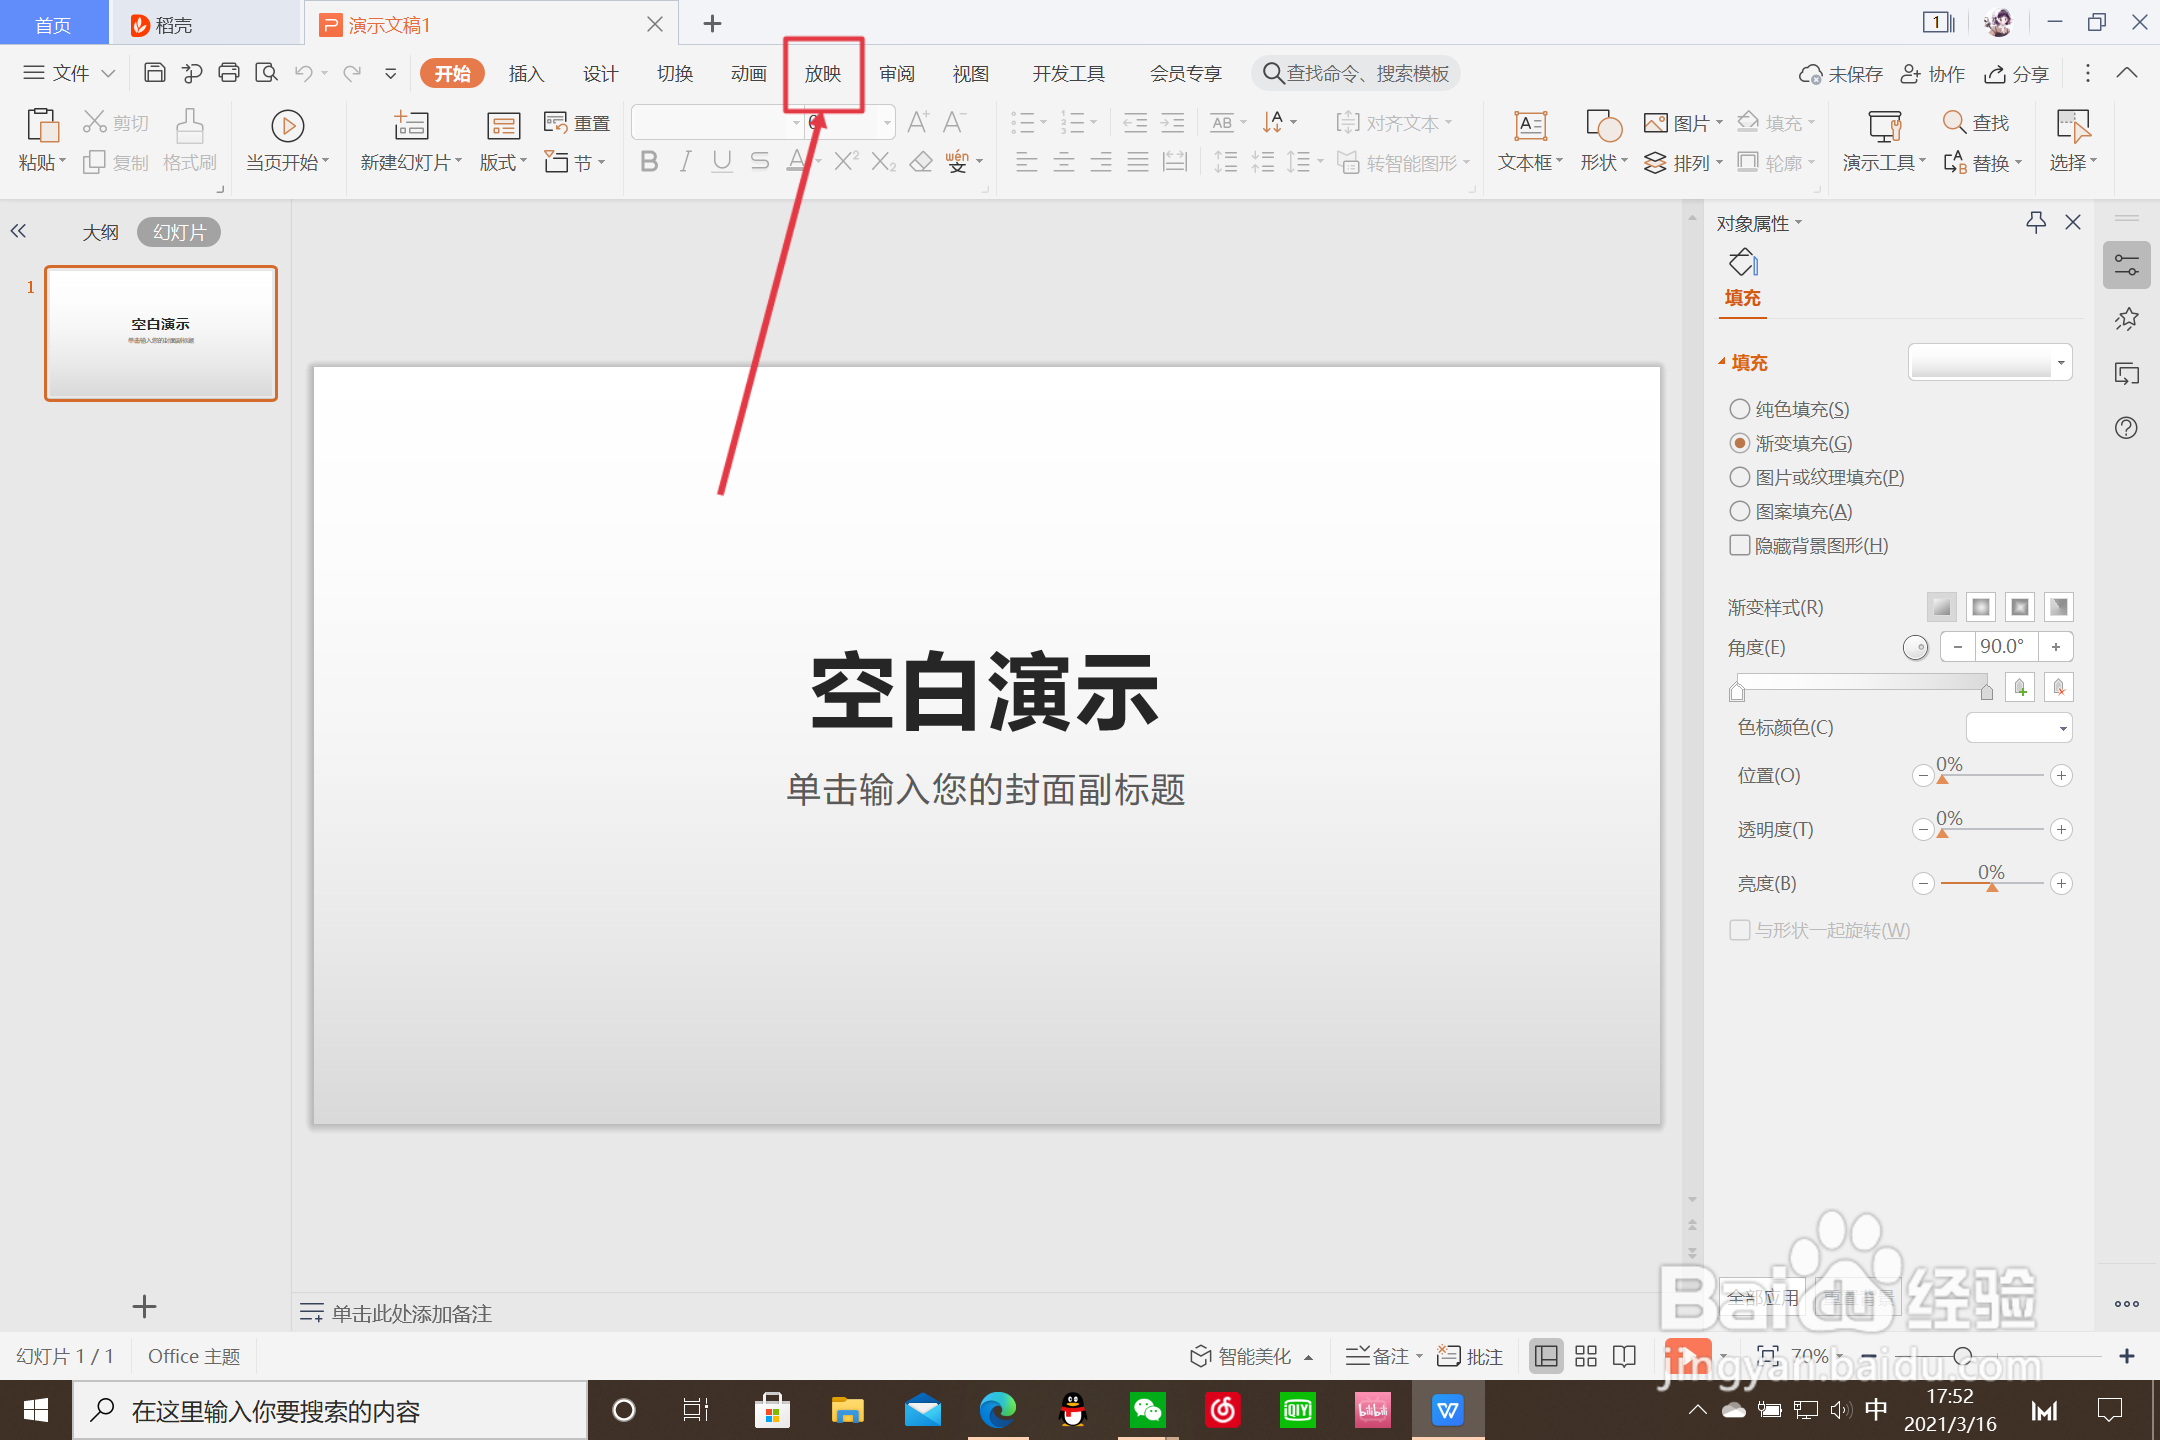This screenshot has width=2160, height=1440.
Task: Click the New Slide icon
Action: coord(411,126)
